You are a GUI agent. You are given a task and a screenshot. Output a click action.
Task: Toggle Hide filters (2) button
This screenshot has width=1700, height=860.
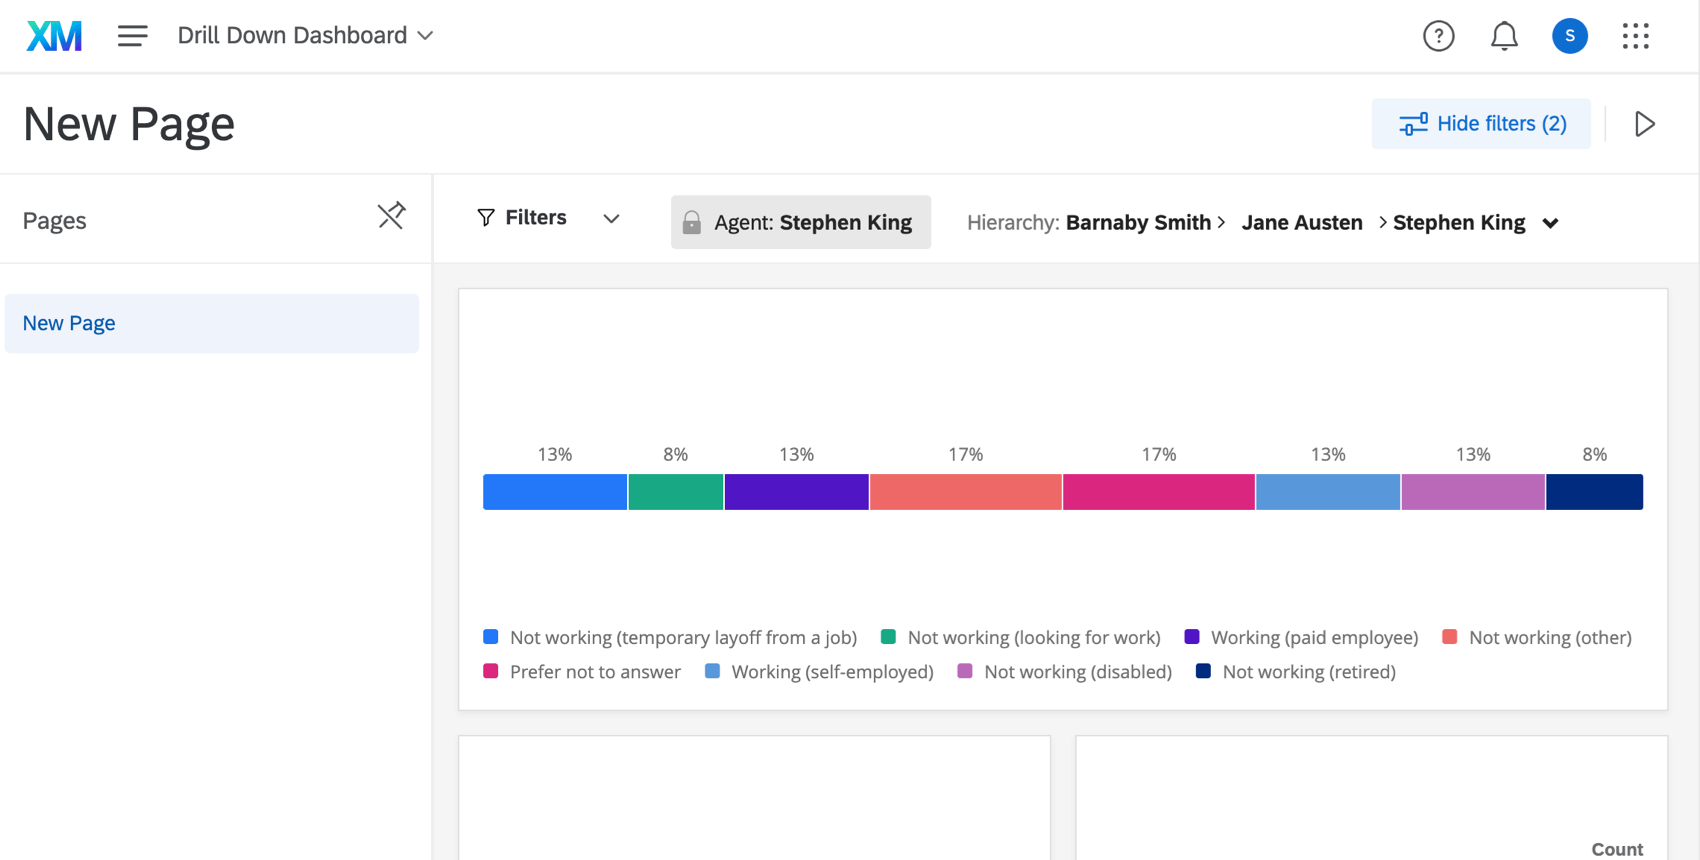(x=1481, y=124)
